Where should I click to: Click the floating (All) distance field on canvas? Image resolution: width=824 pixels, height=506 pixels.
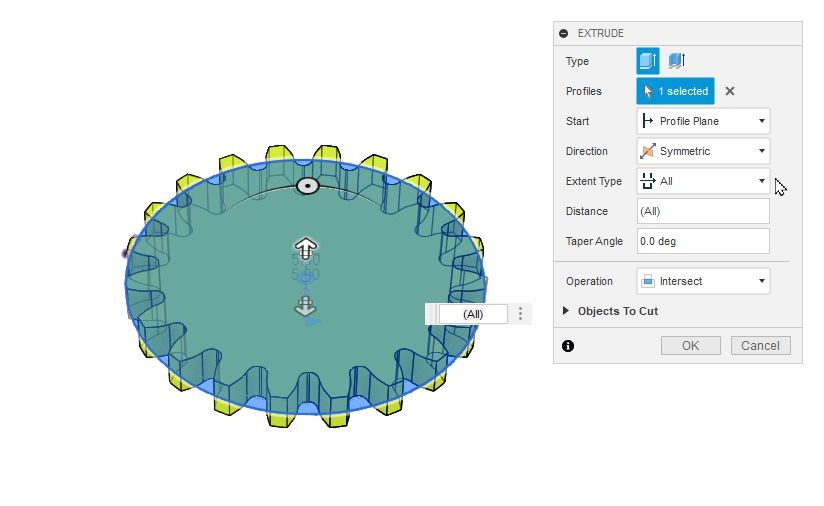click(x=473, y=314)
